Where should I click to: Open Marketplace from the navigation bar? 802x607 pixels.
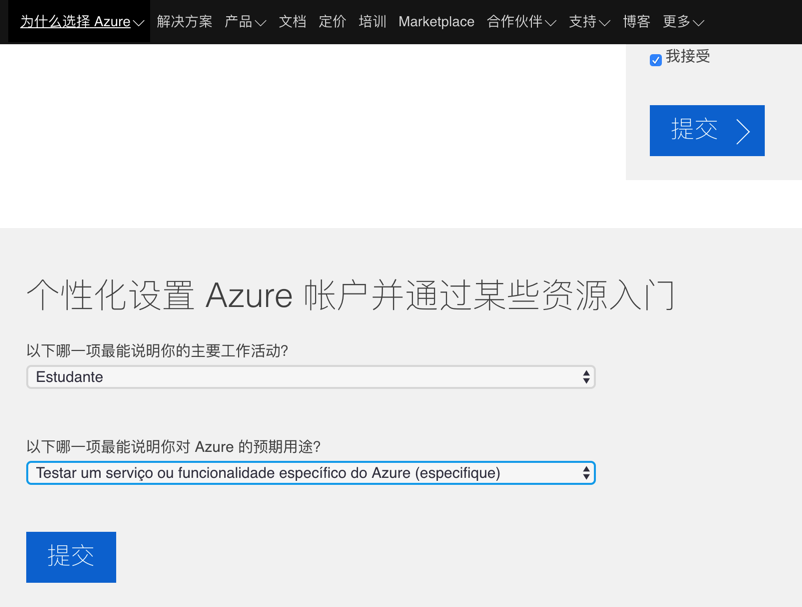pos(436,21)
